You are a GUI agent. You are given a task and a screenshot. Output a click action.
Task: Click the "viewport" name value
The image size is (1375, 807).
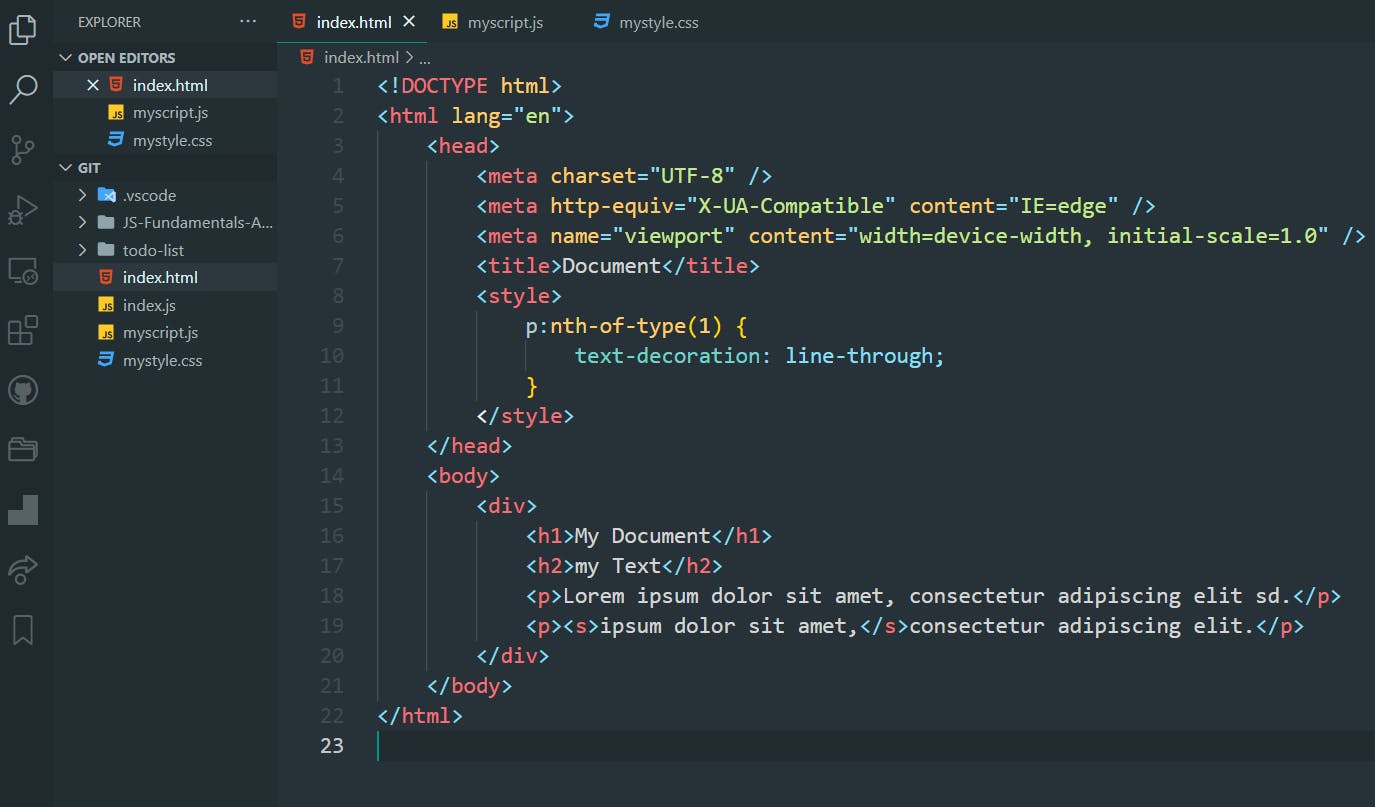pos(673,236)
